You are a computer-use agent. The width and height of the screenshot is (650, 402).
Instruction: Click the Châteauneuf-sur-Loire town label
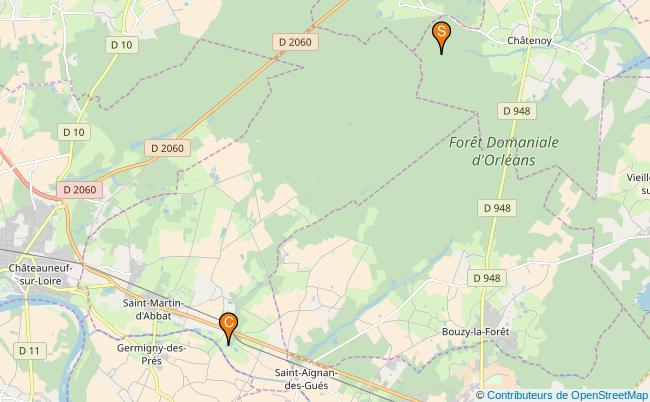[x=40, y=274]
